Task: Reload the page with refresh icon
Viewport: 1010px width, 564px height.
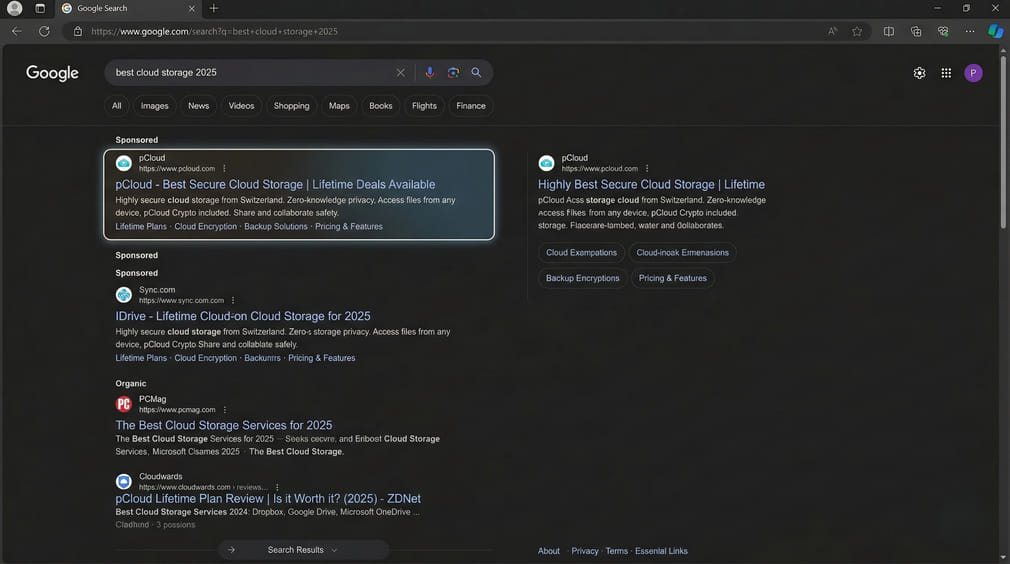Action: [44, 31]
